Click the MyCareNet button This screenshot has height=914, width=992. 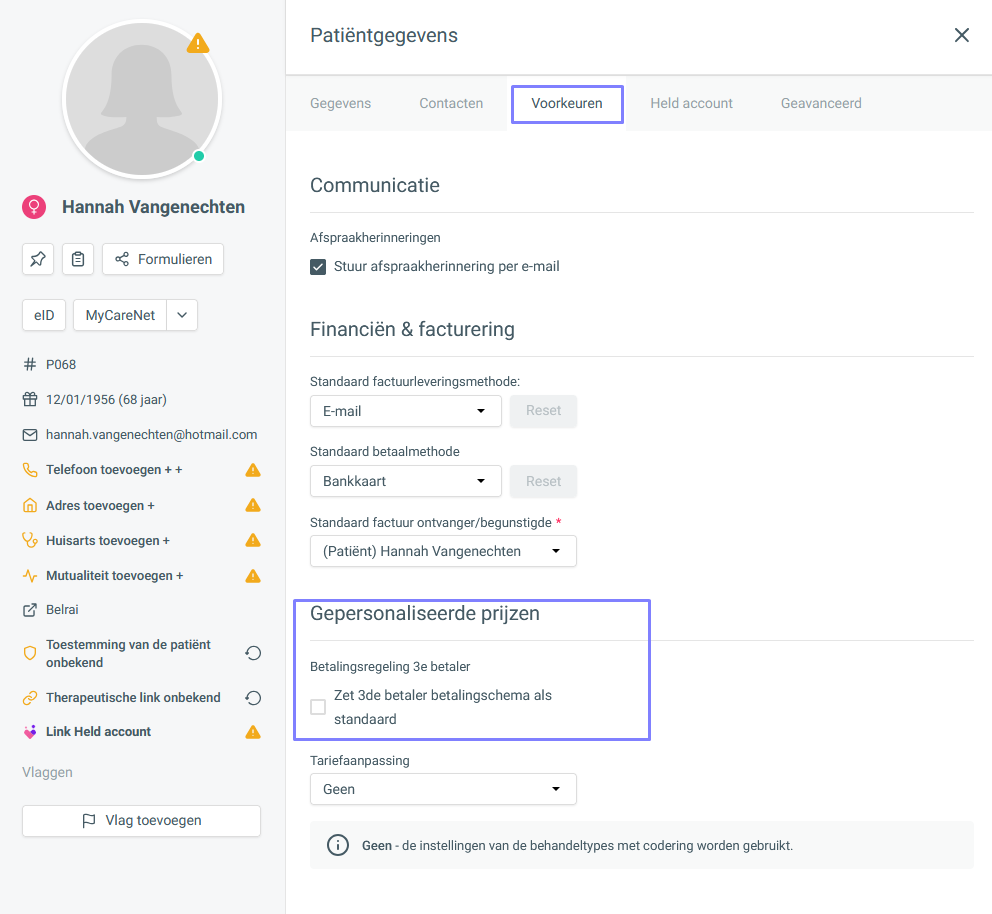120,315
